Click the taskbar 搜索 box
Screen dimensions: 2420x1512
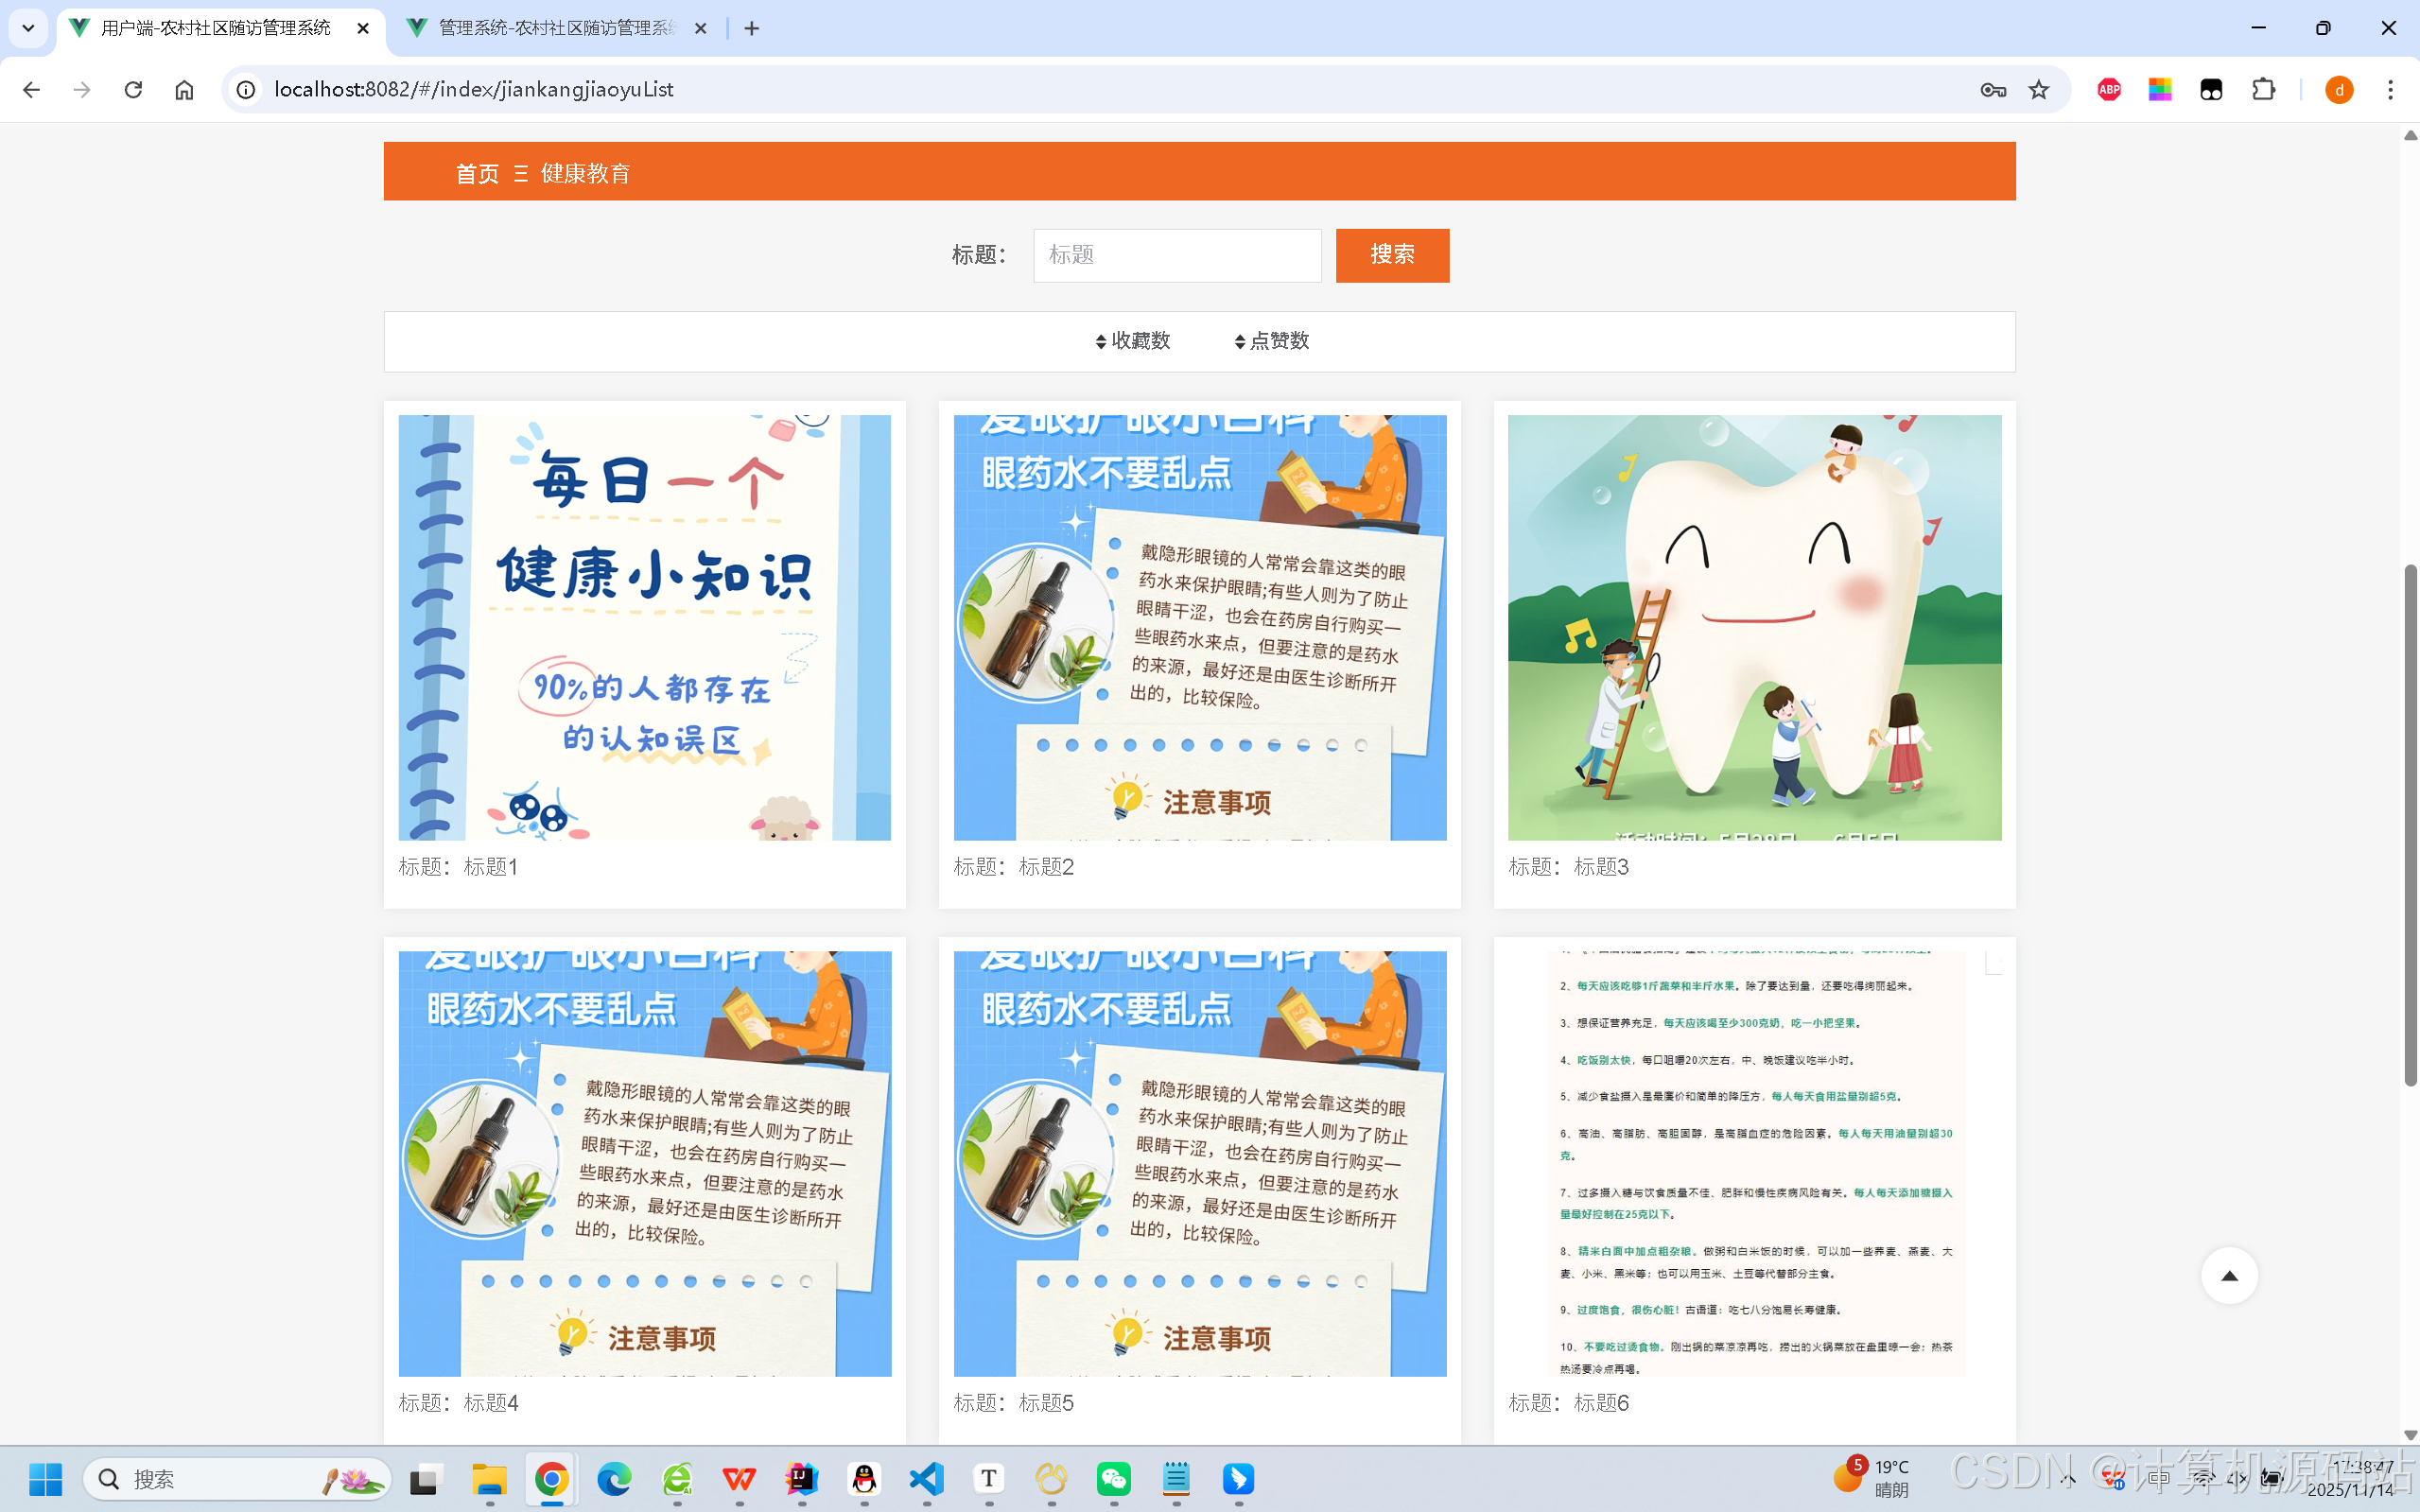click(x=238, y=1479)
